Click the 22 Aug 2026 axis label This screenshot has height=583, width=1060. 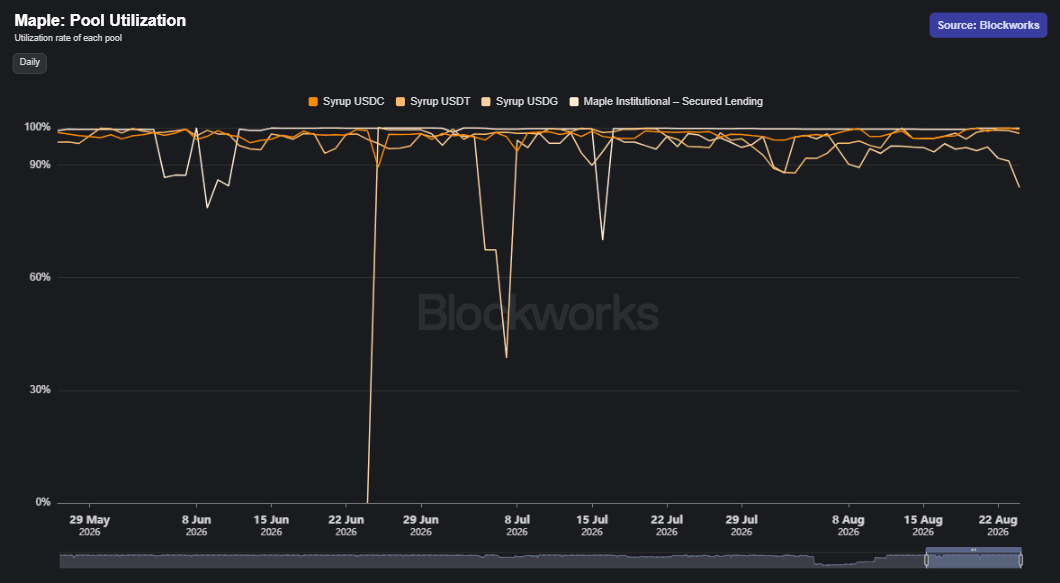click(x=998, y=526)
